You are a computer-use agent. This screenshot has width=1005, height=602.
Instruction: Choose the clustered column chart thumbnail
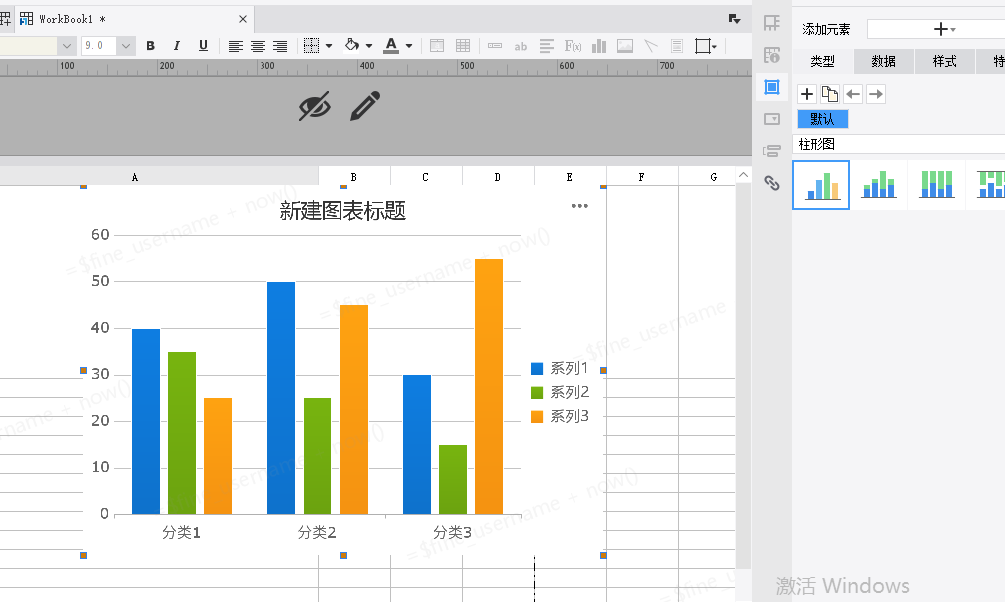[821, 185]
